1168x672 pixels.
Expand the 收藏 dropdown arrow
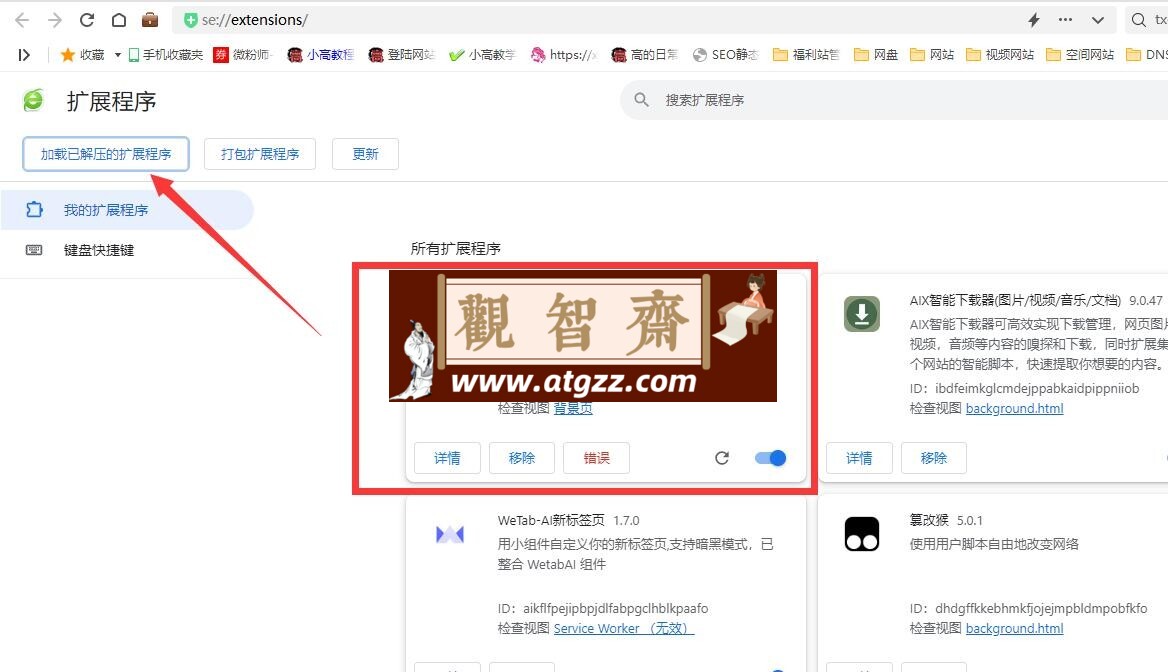click(x=118, y=55)
